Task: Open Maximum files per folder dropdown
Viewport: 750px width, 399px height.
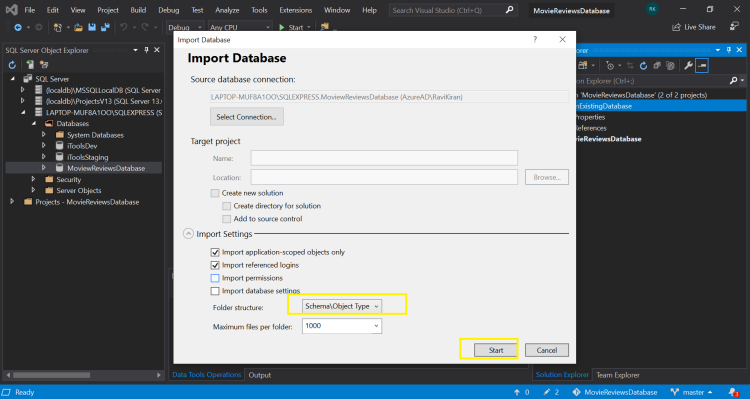Action: (x=342, y=326)
